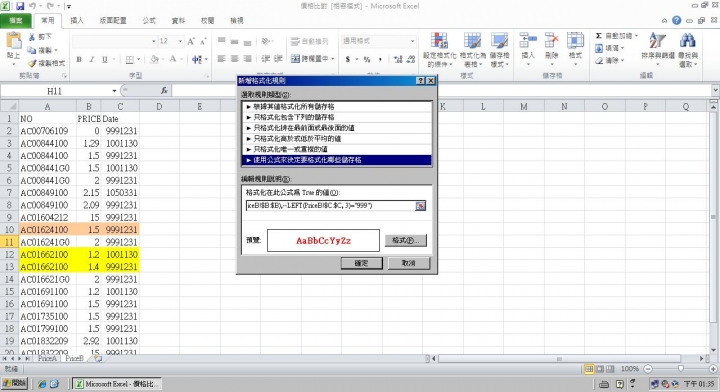Screen dimensions: 720x392
Task: Toggle Wrap Text option
Action: coord(309,41)
